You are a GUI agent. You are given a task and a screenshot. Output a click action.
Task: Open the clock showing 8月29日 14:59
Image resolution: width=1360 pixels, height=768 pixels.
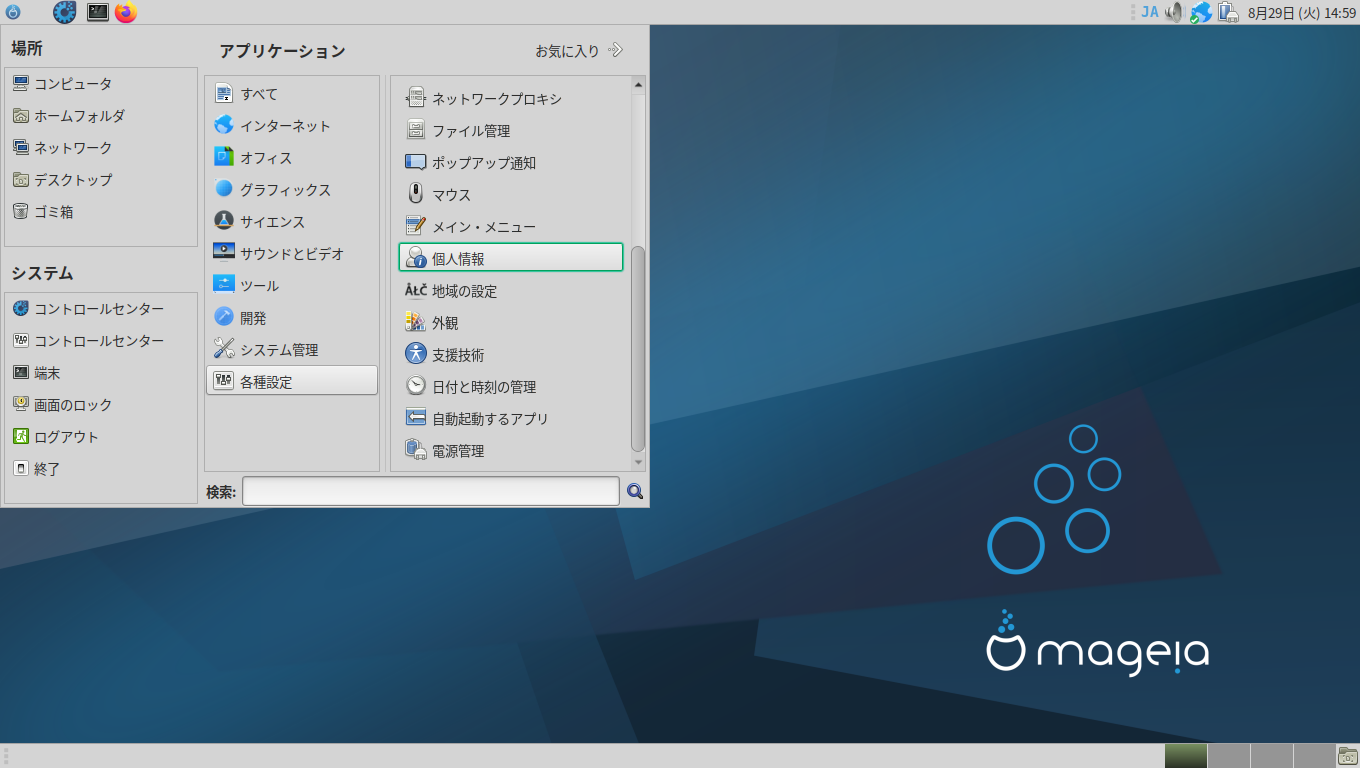[x=1301, y=12]
